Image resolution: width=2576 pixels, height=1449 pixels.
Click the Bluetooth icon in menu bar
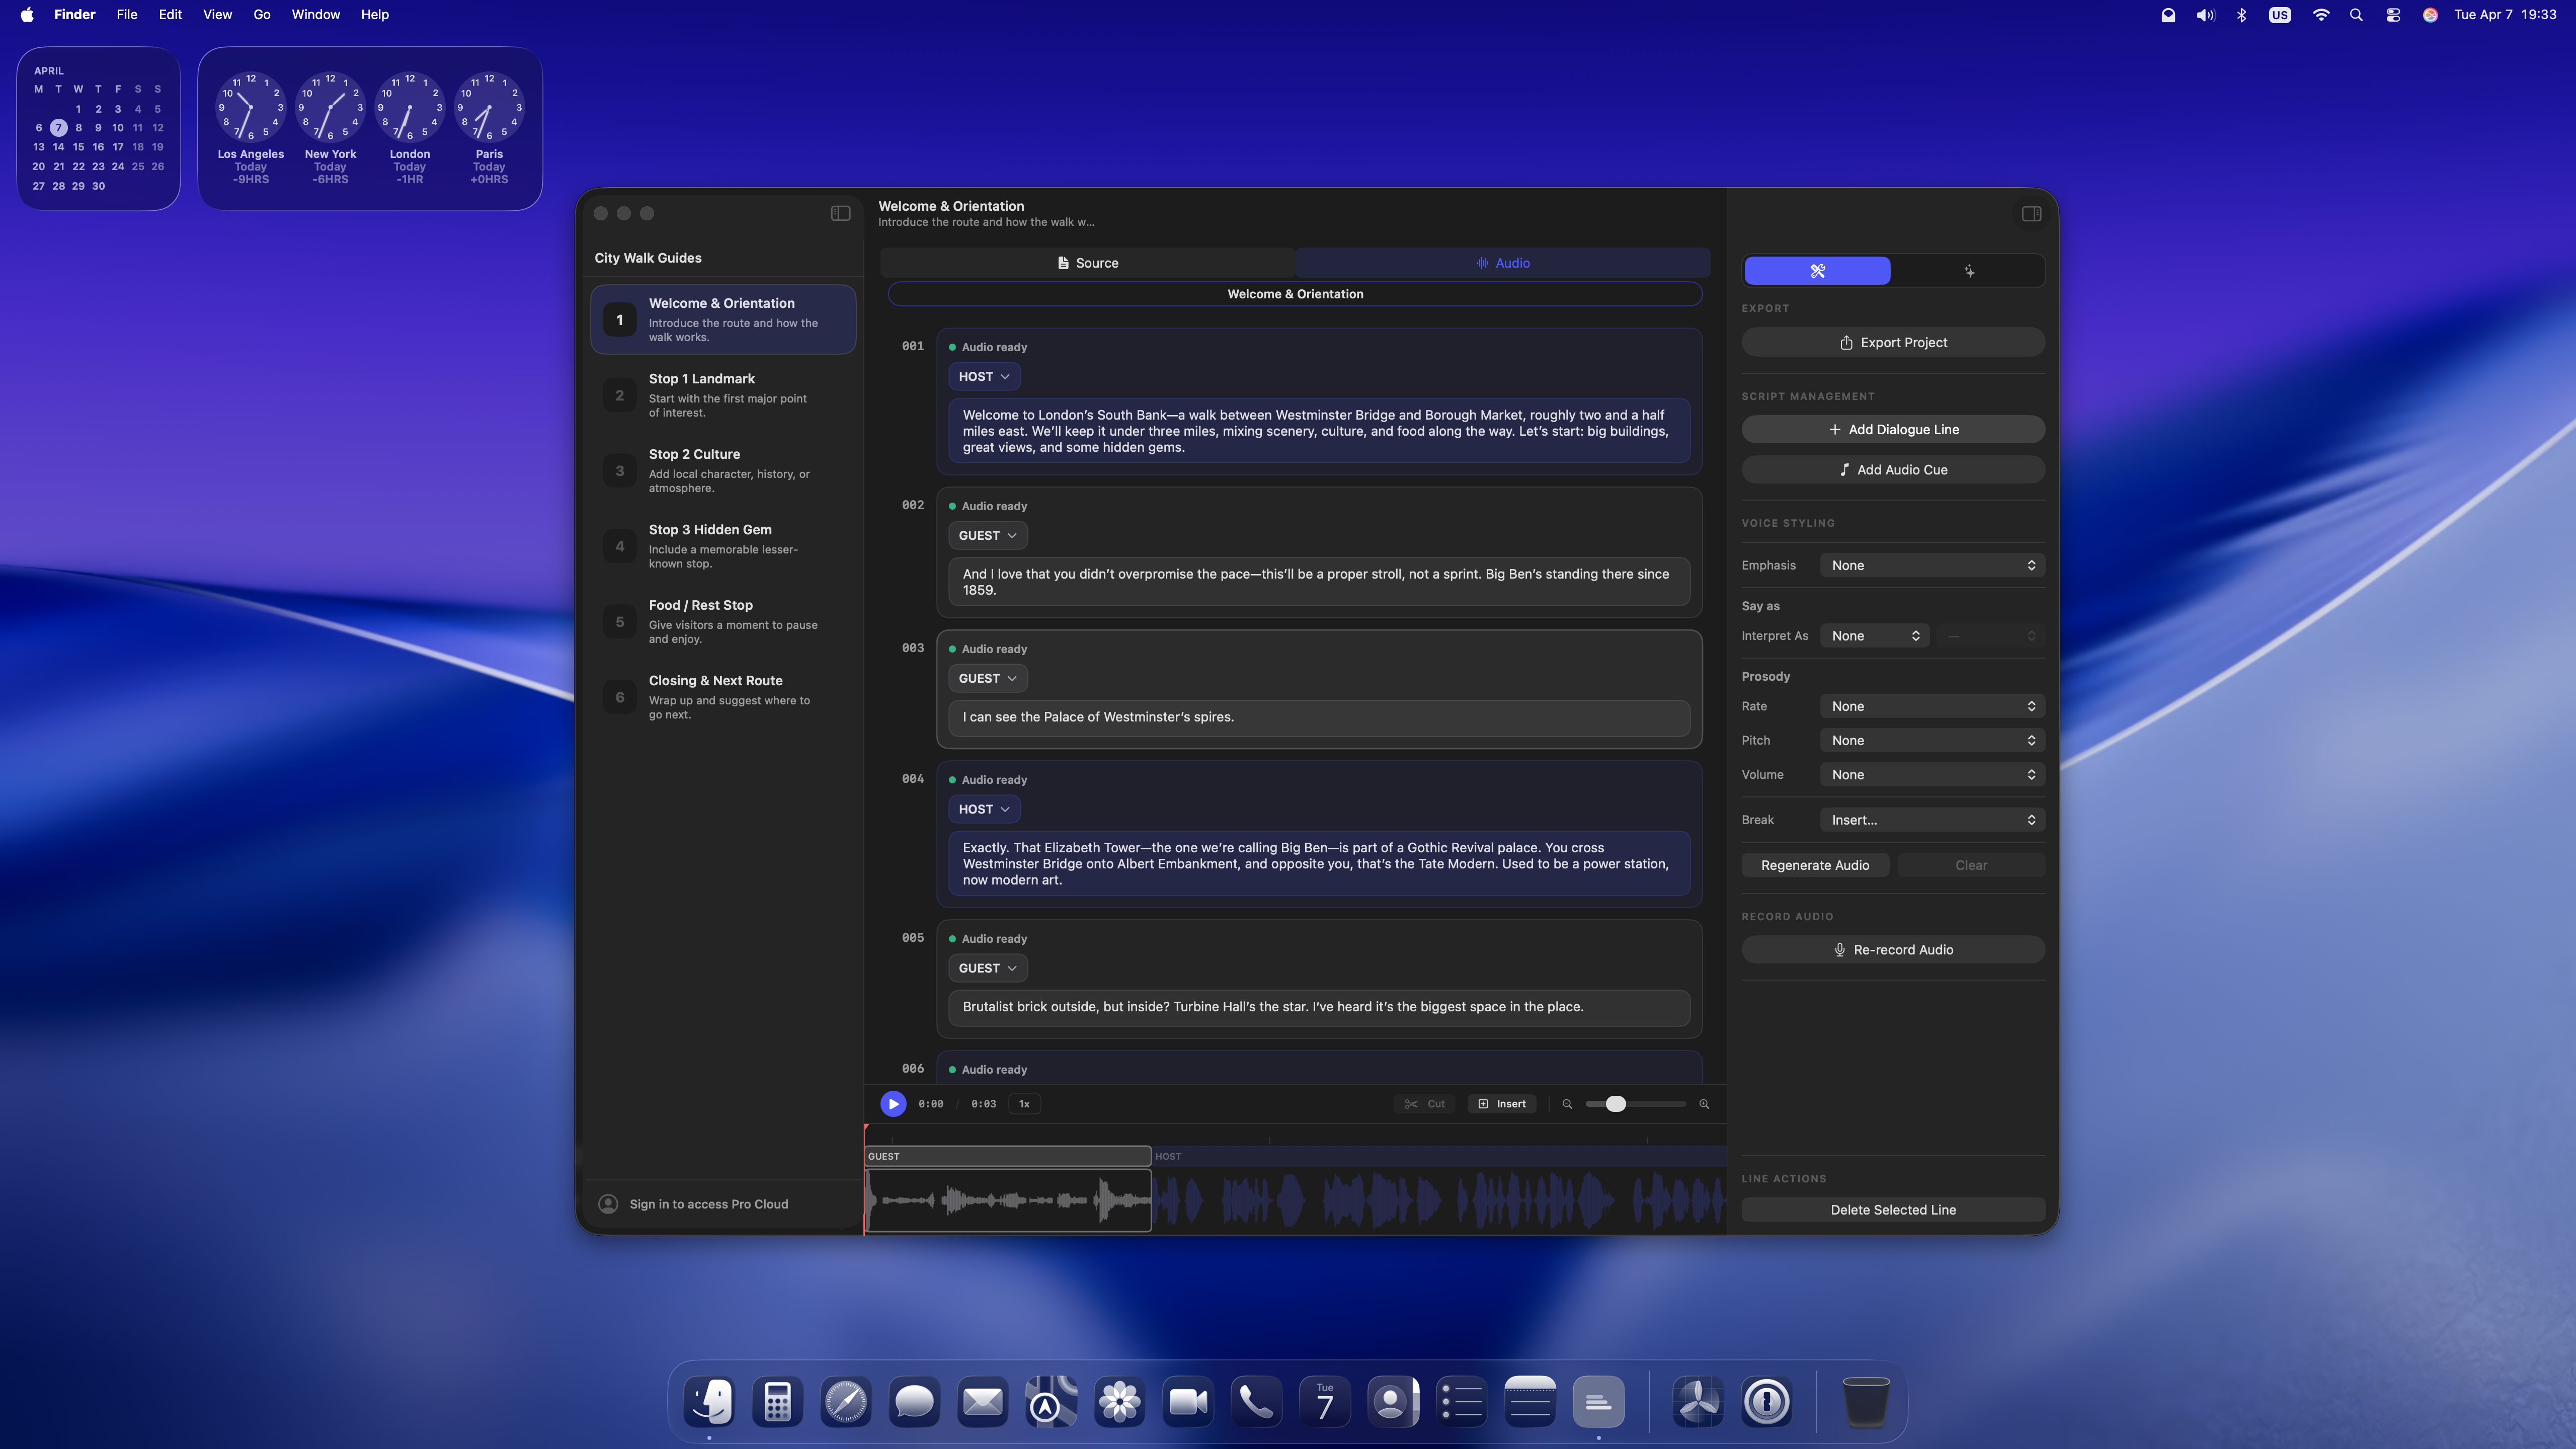tap(2242, 15)
